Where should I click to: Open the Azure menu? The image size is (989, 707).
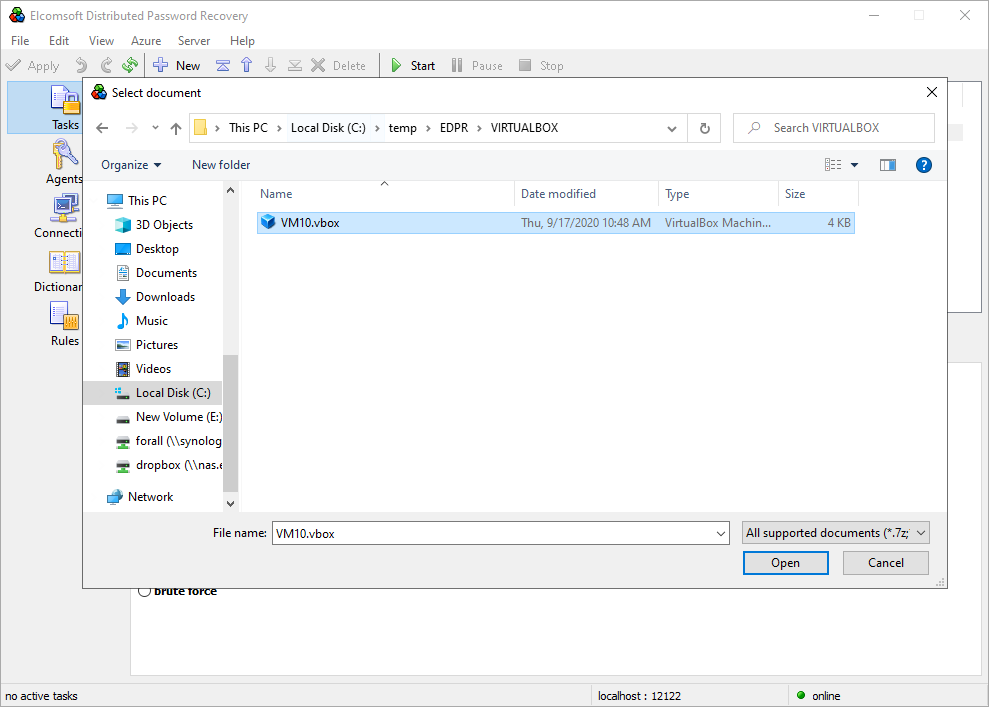click(146, 40)
